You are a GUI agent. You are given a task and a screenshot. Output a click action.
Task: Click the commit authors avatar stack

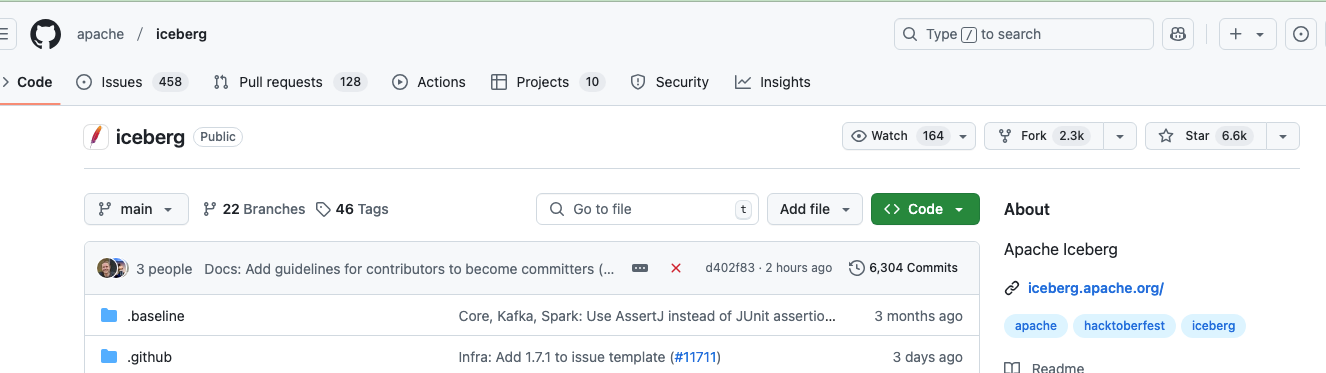[x=112, y=268]
